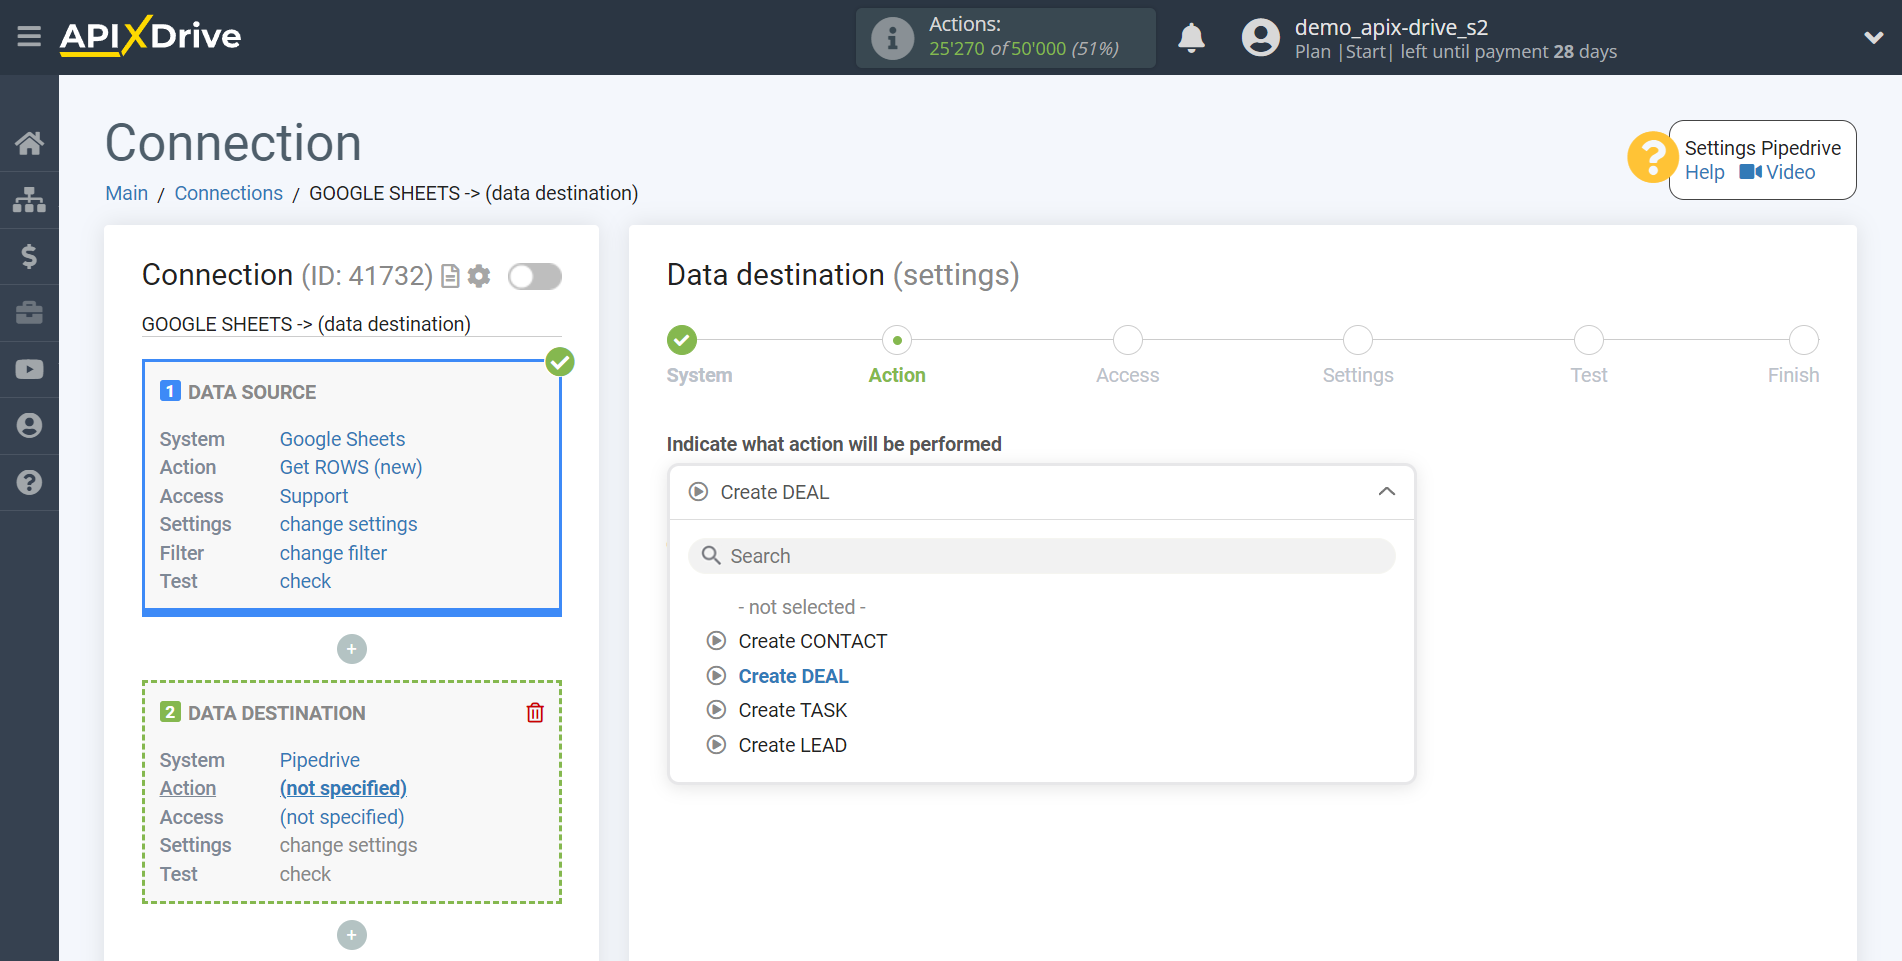Go to Home in sidebar
This screenshot has height=961, width=1902.
(x=29, y=143)
